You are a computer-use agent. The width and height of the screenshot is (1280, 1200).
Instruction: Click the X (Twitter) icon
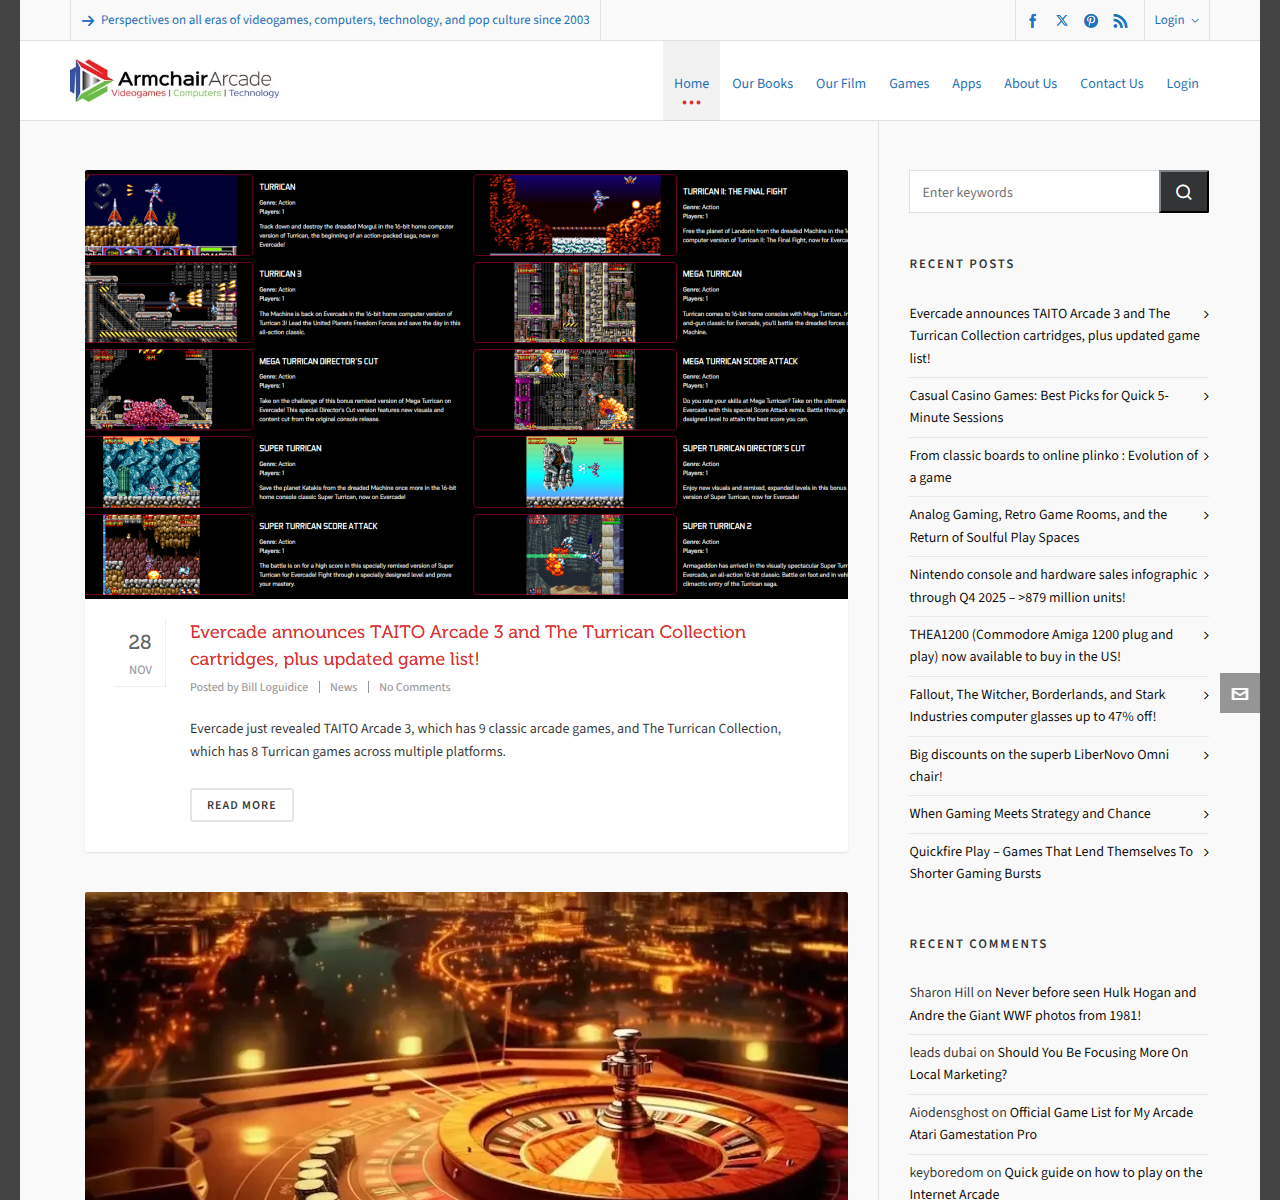[x=1062, y=21]
